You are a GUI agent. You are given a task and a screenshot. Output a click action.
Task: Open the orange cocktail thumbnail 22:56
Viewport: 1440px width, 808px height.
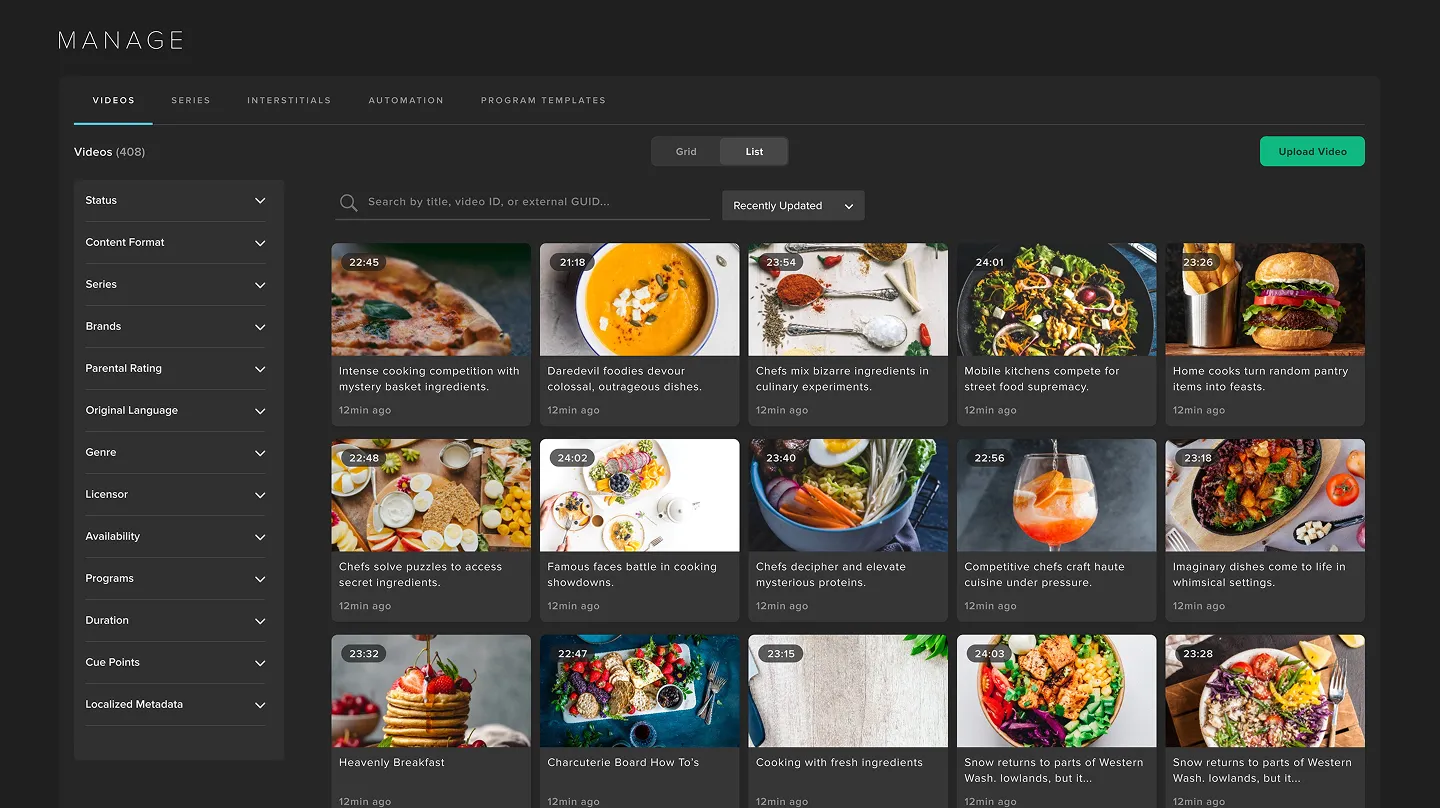pyautogui.click(x=1057, y=495)
